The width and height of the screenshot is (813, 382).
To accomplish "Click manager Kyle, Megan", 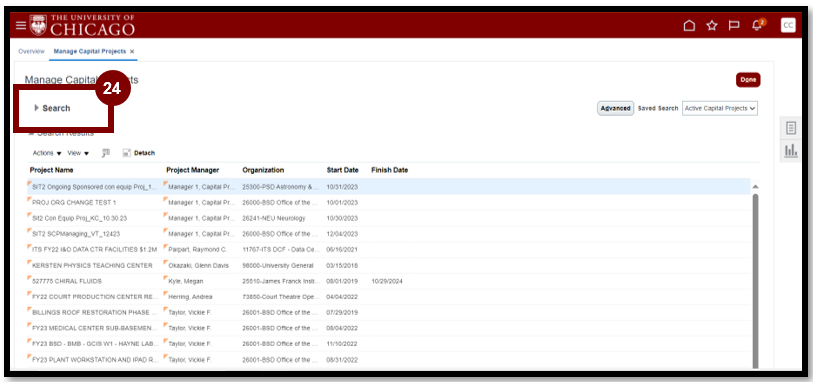I will (x=186, y=281).
